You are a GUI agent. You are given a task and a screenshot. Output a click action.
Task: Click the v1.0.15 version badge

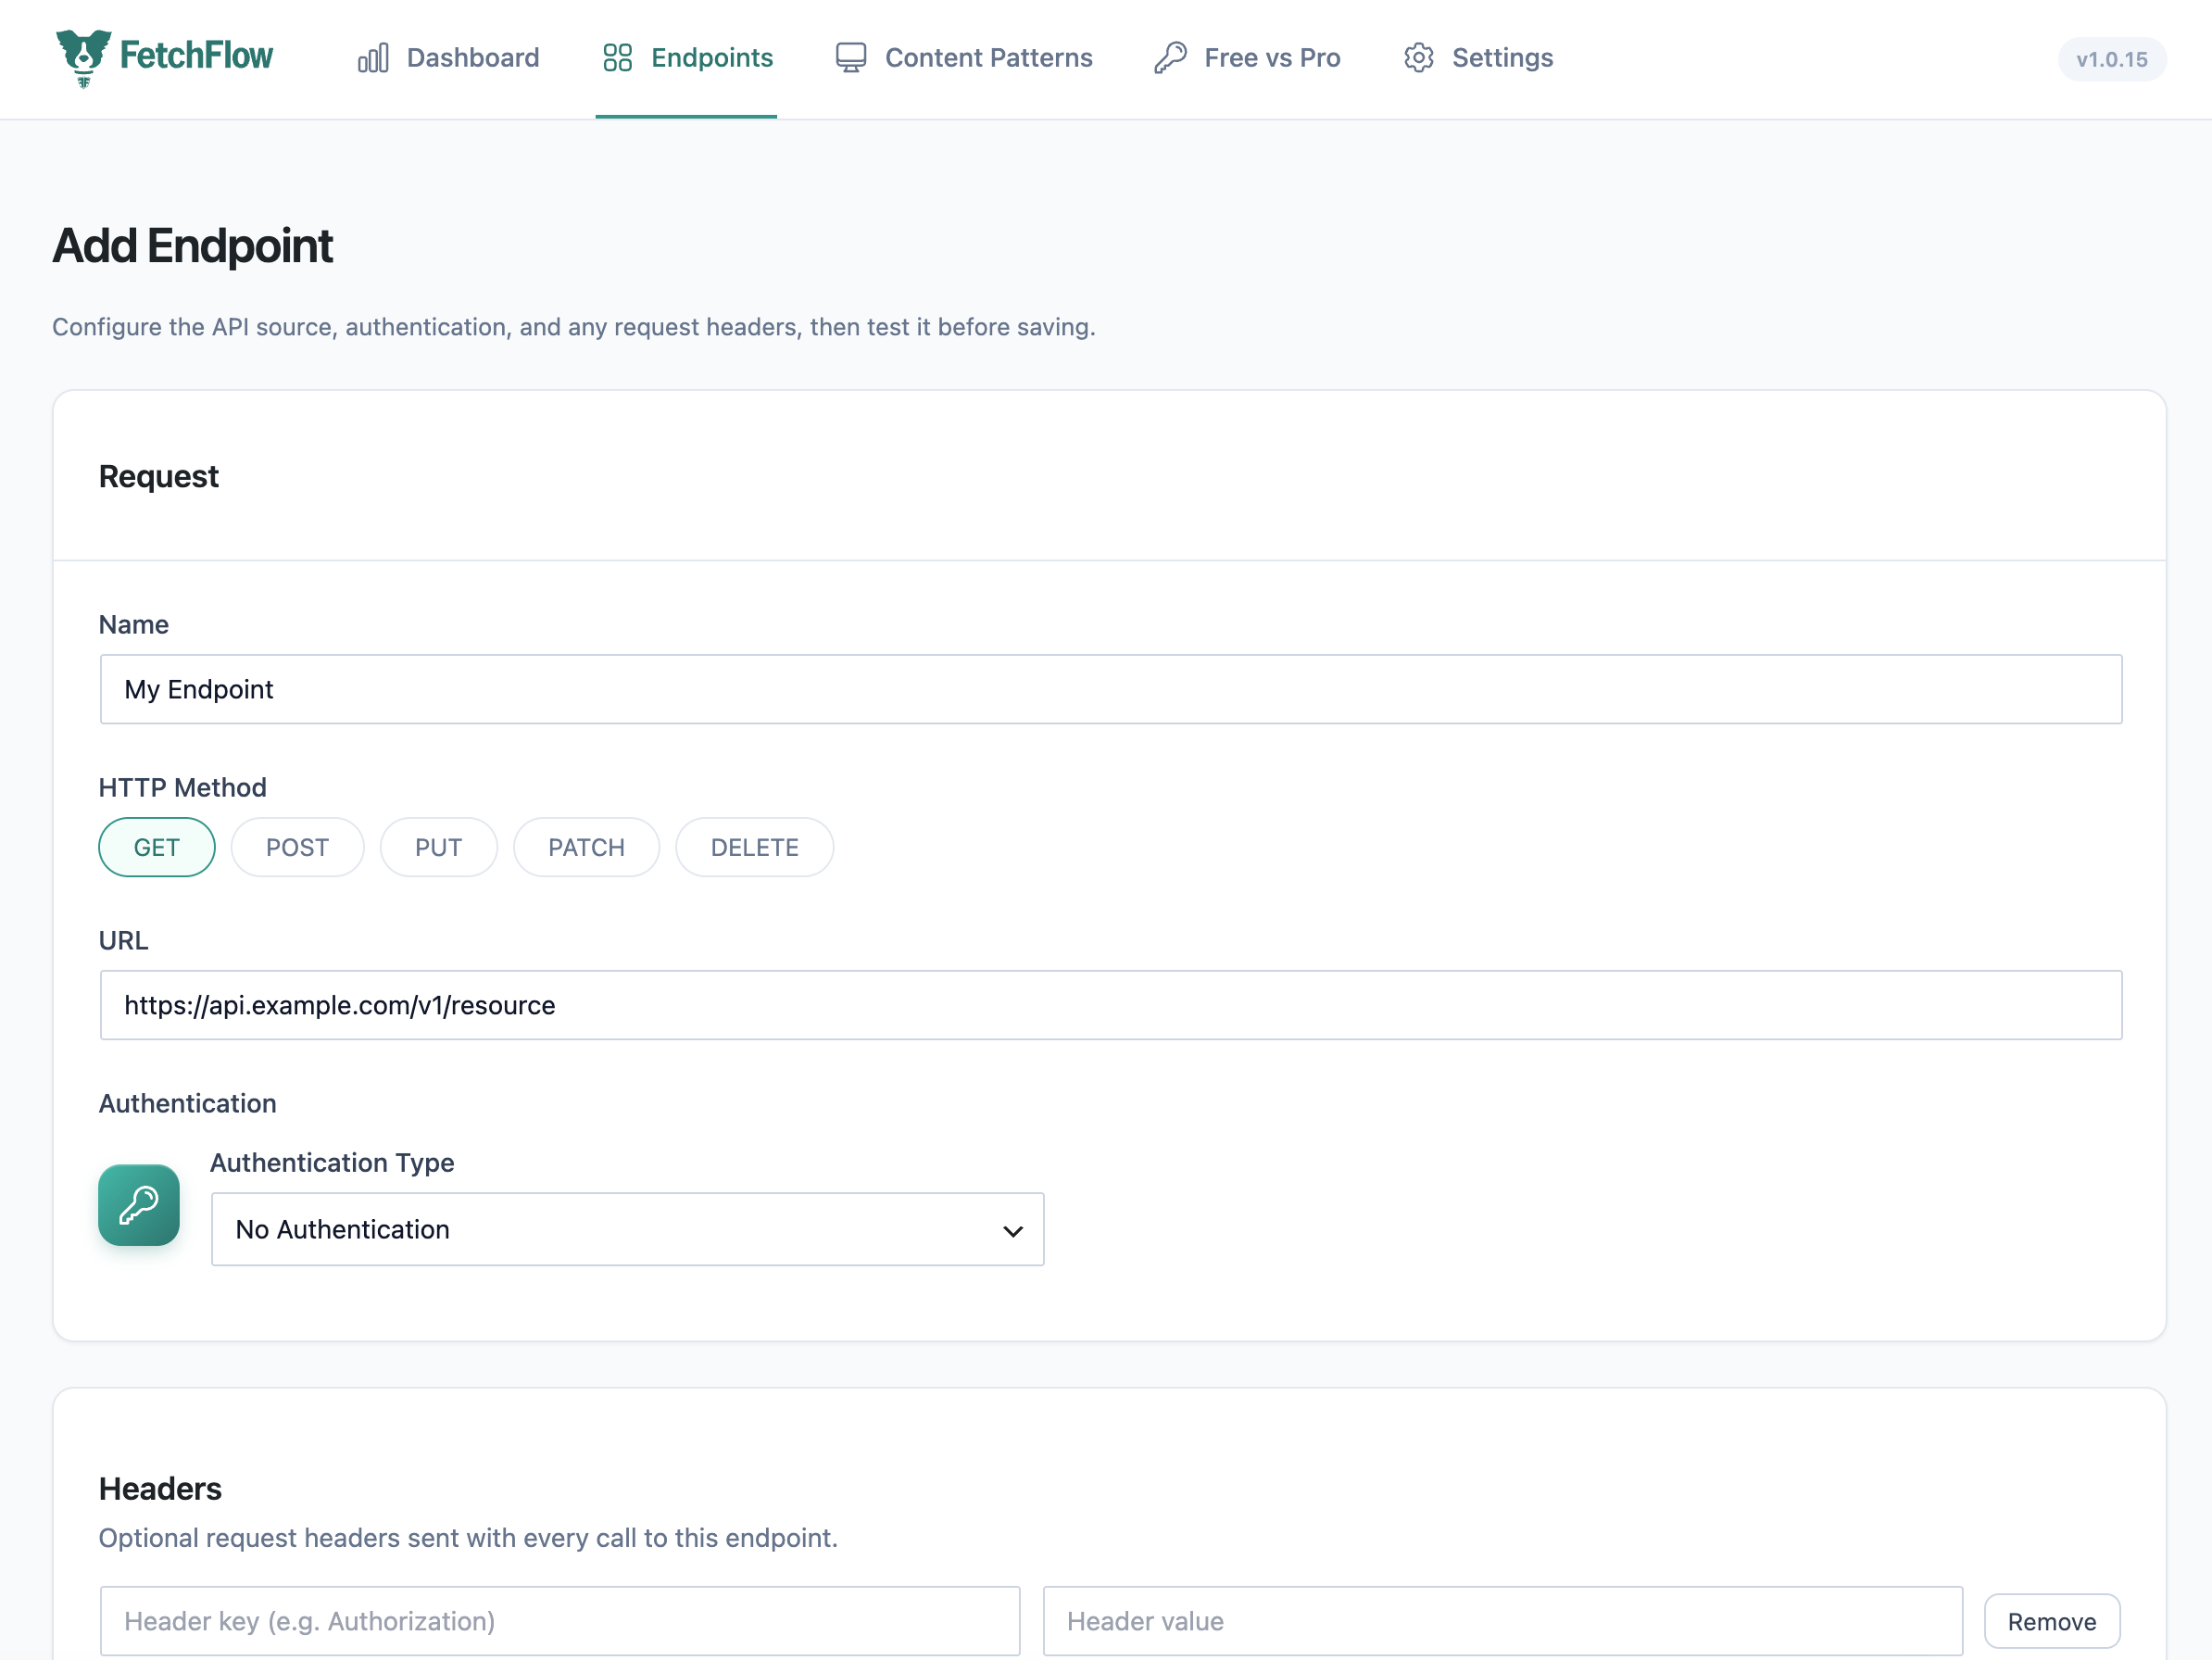pyautogui.click(x=2112, y=59)
